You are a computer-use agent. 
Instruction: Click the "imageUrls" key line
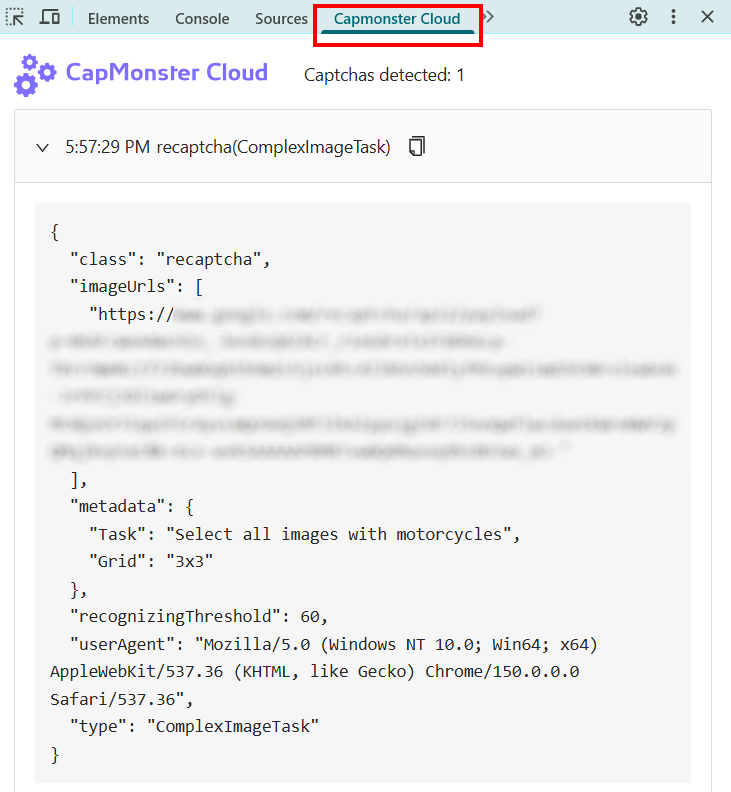coord(136,287)
